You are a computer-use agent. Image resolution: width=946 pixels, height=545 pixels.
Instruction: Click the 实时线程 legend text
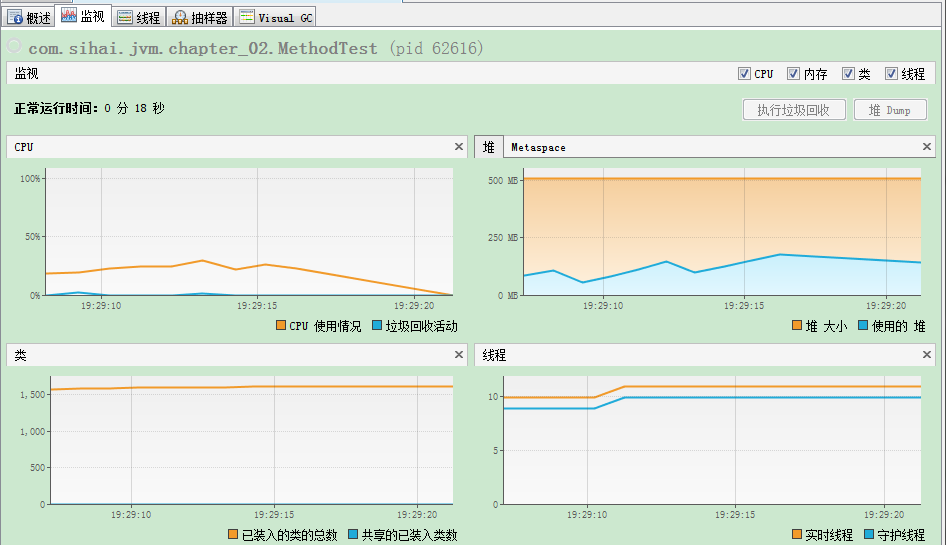(829, 535)
